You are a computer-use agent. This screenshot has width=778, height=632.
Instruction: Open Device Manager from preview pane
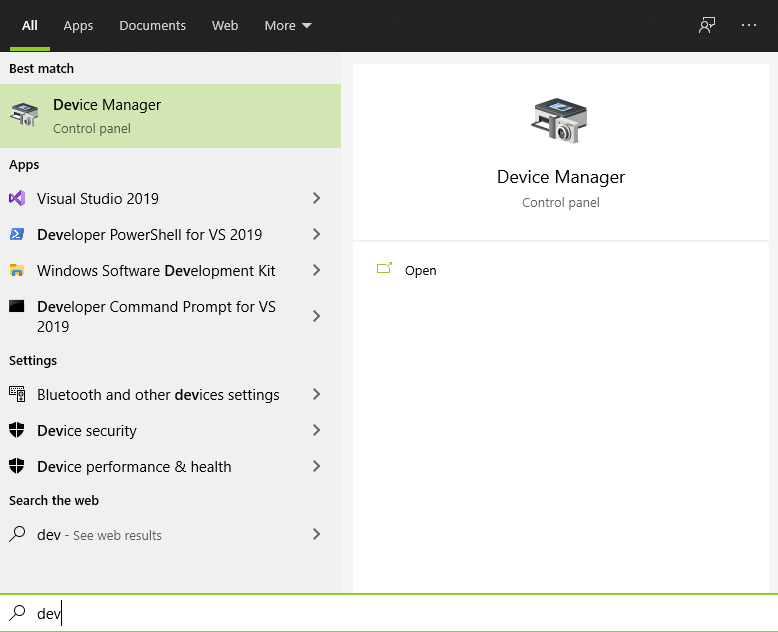click(420, 270)
